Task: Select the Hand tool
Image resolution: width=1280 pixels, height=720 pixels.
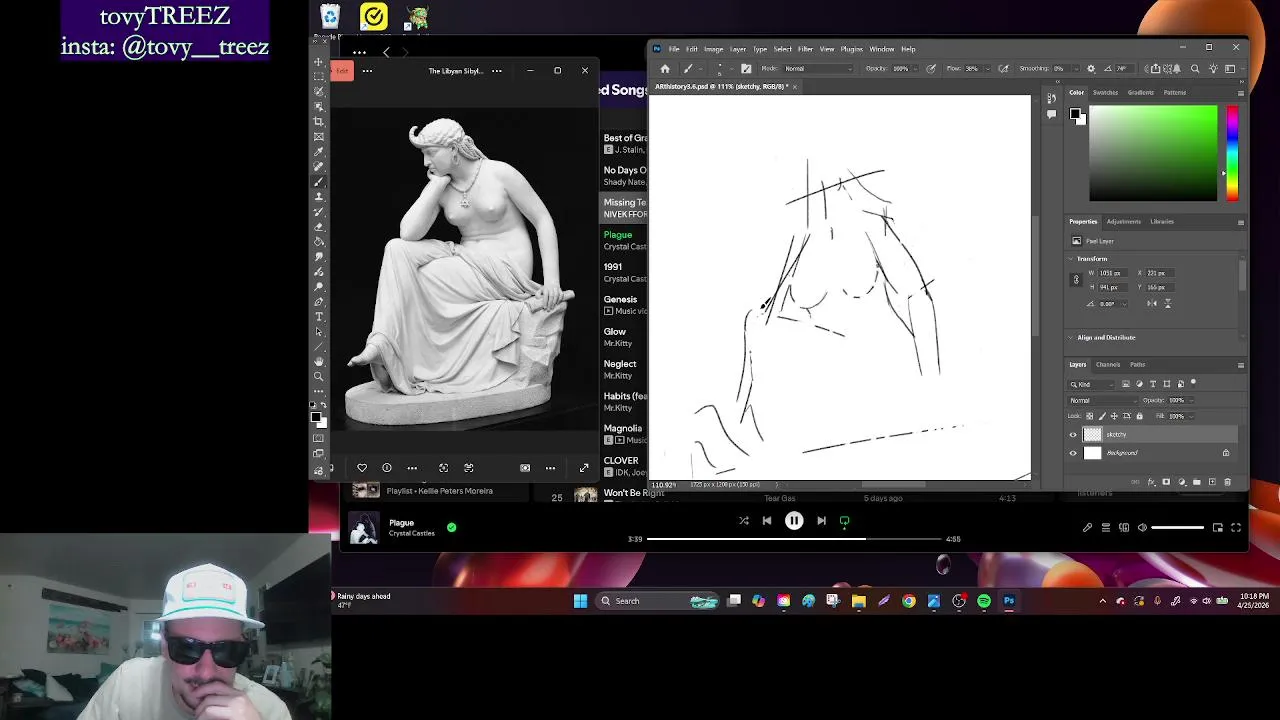Action: point(319,362)
